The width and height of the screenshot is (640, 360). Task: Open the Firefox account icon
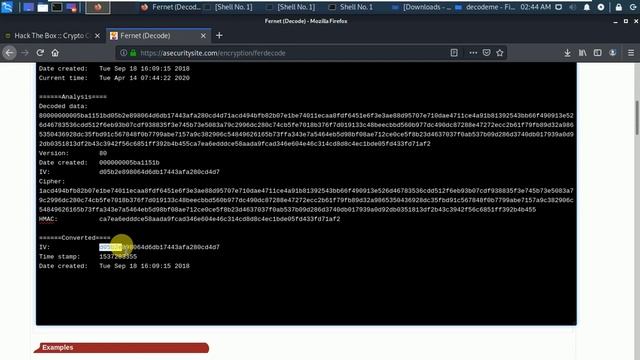pyautogui.click(x=613, y=53)
